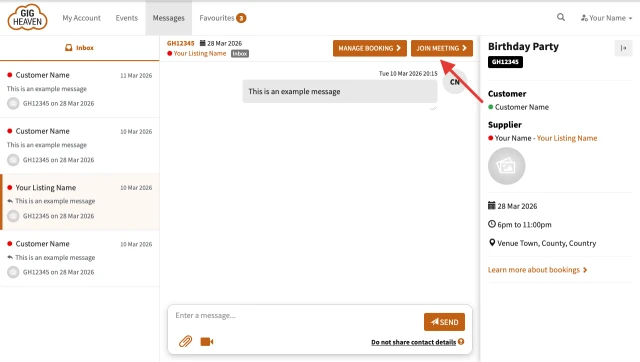640x362 pixels.
Task: Click the 28 Mar 2026 date in side panel
Action: [x=517, y=206]
